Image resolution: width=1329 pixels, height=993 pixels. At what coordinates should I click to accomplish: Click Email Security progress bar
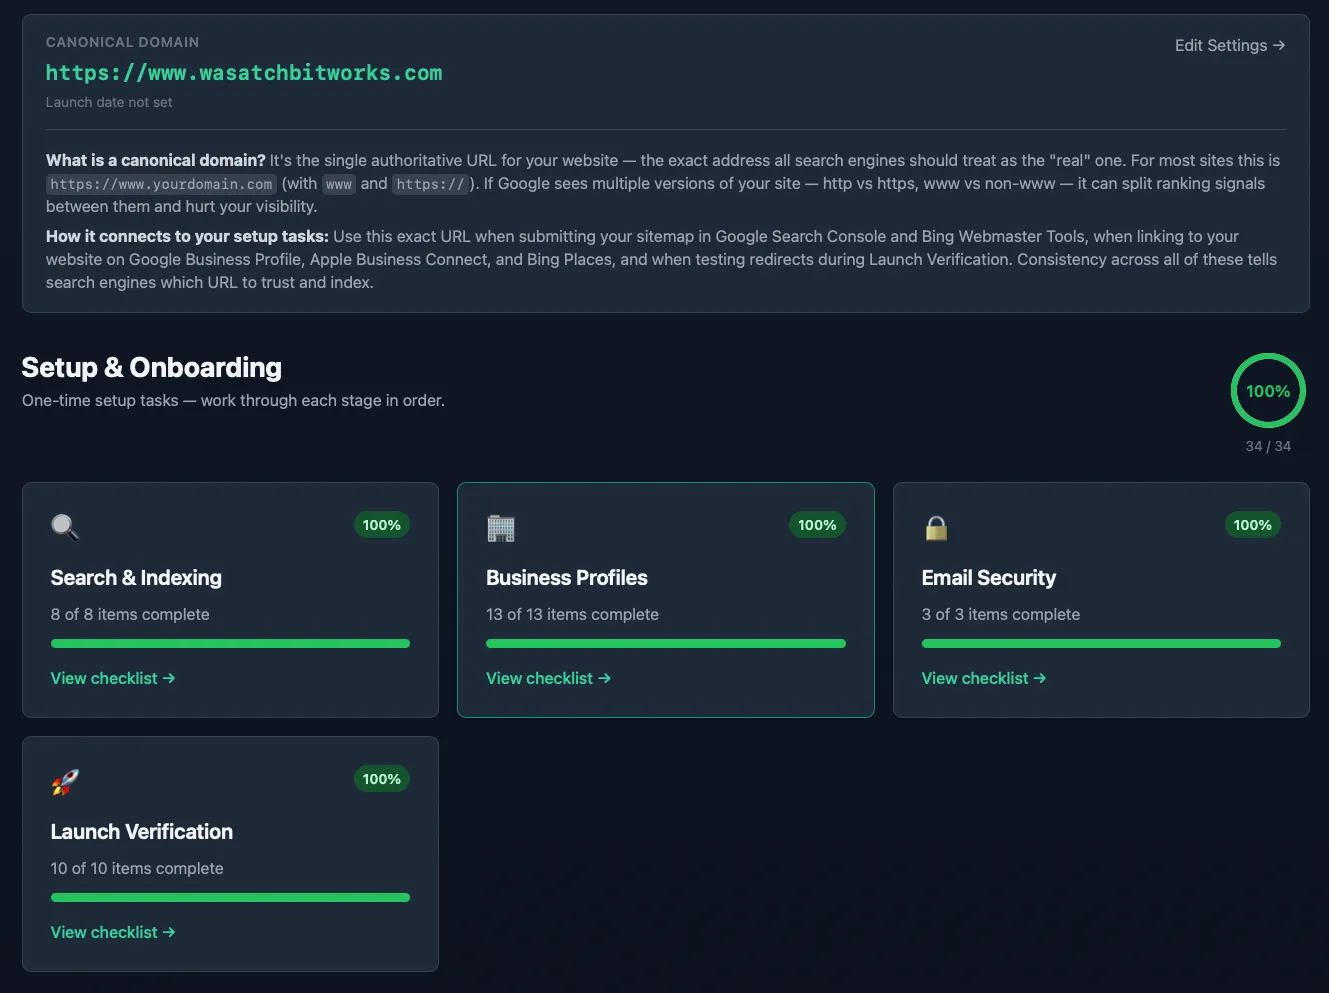pos(1101,644)
